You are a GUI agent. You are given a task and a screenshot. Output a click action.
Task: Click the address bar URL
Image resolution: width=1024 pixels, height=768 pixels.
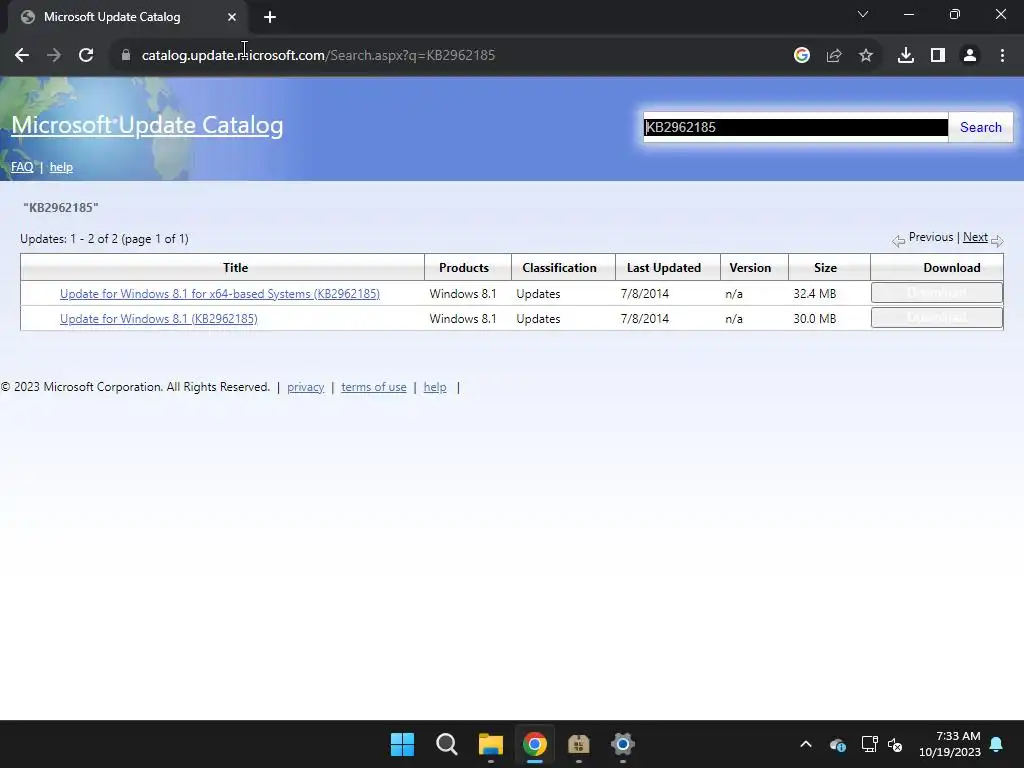[x=318, y=56]
